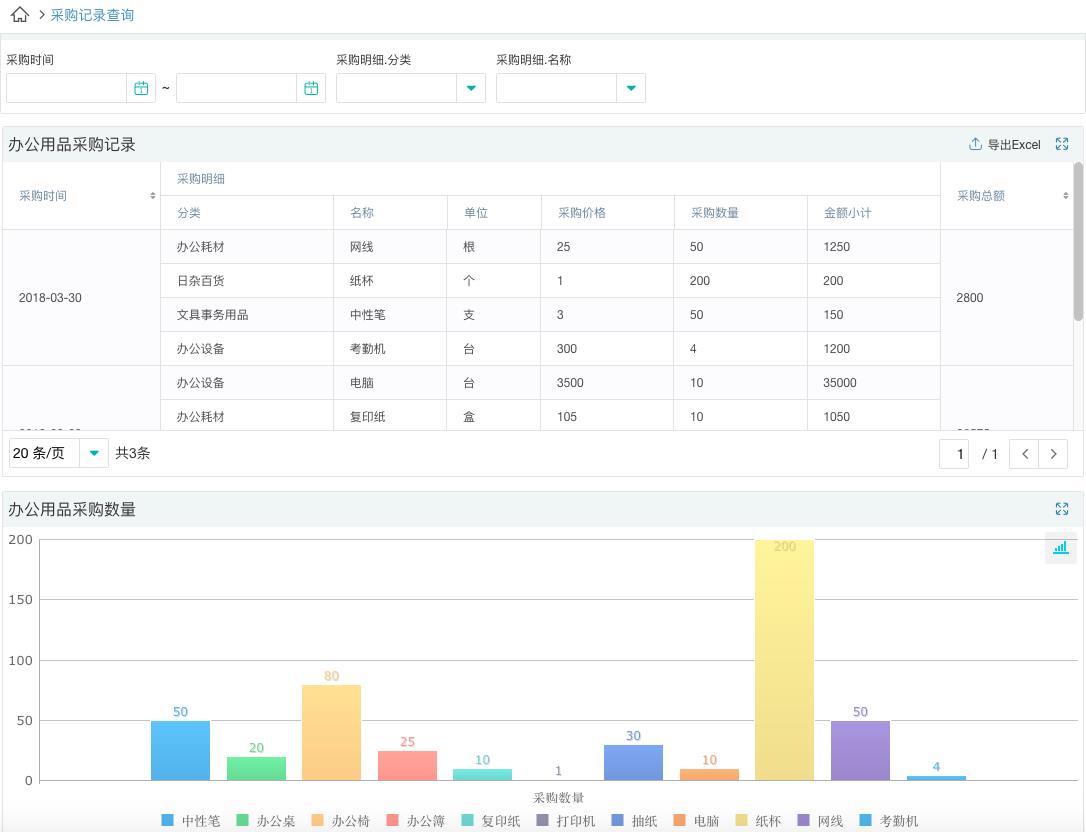
Task: Click the yellow 纸杯 bar showing 200
Action: pos(784,660)
